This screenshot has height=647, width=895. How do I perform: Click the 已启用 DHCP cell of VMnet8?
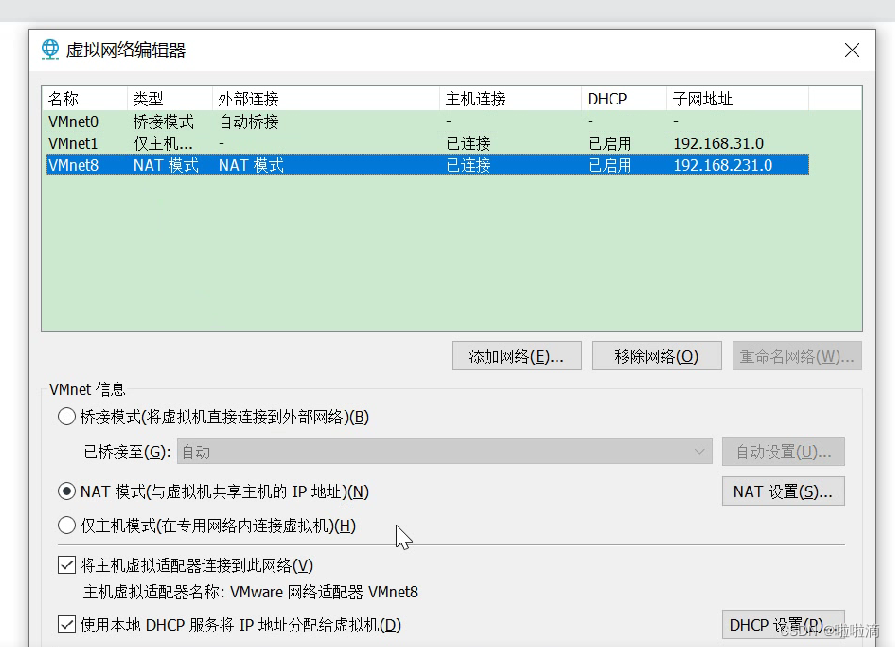pyautogui.click(x=610, y=165)
